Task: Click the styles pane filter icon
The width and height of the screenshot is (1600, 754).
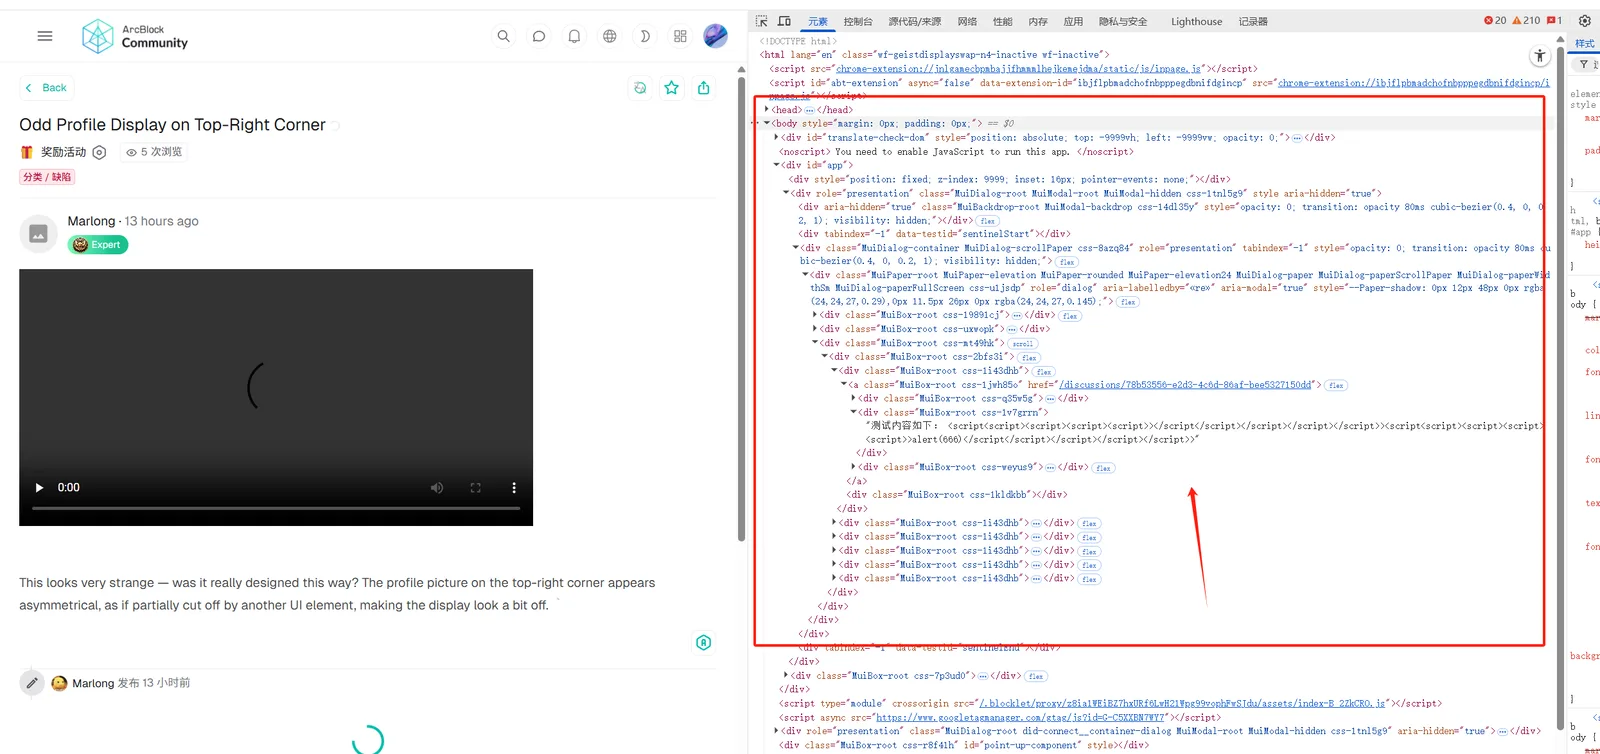Action: click(x=1583, y=64)
